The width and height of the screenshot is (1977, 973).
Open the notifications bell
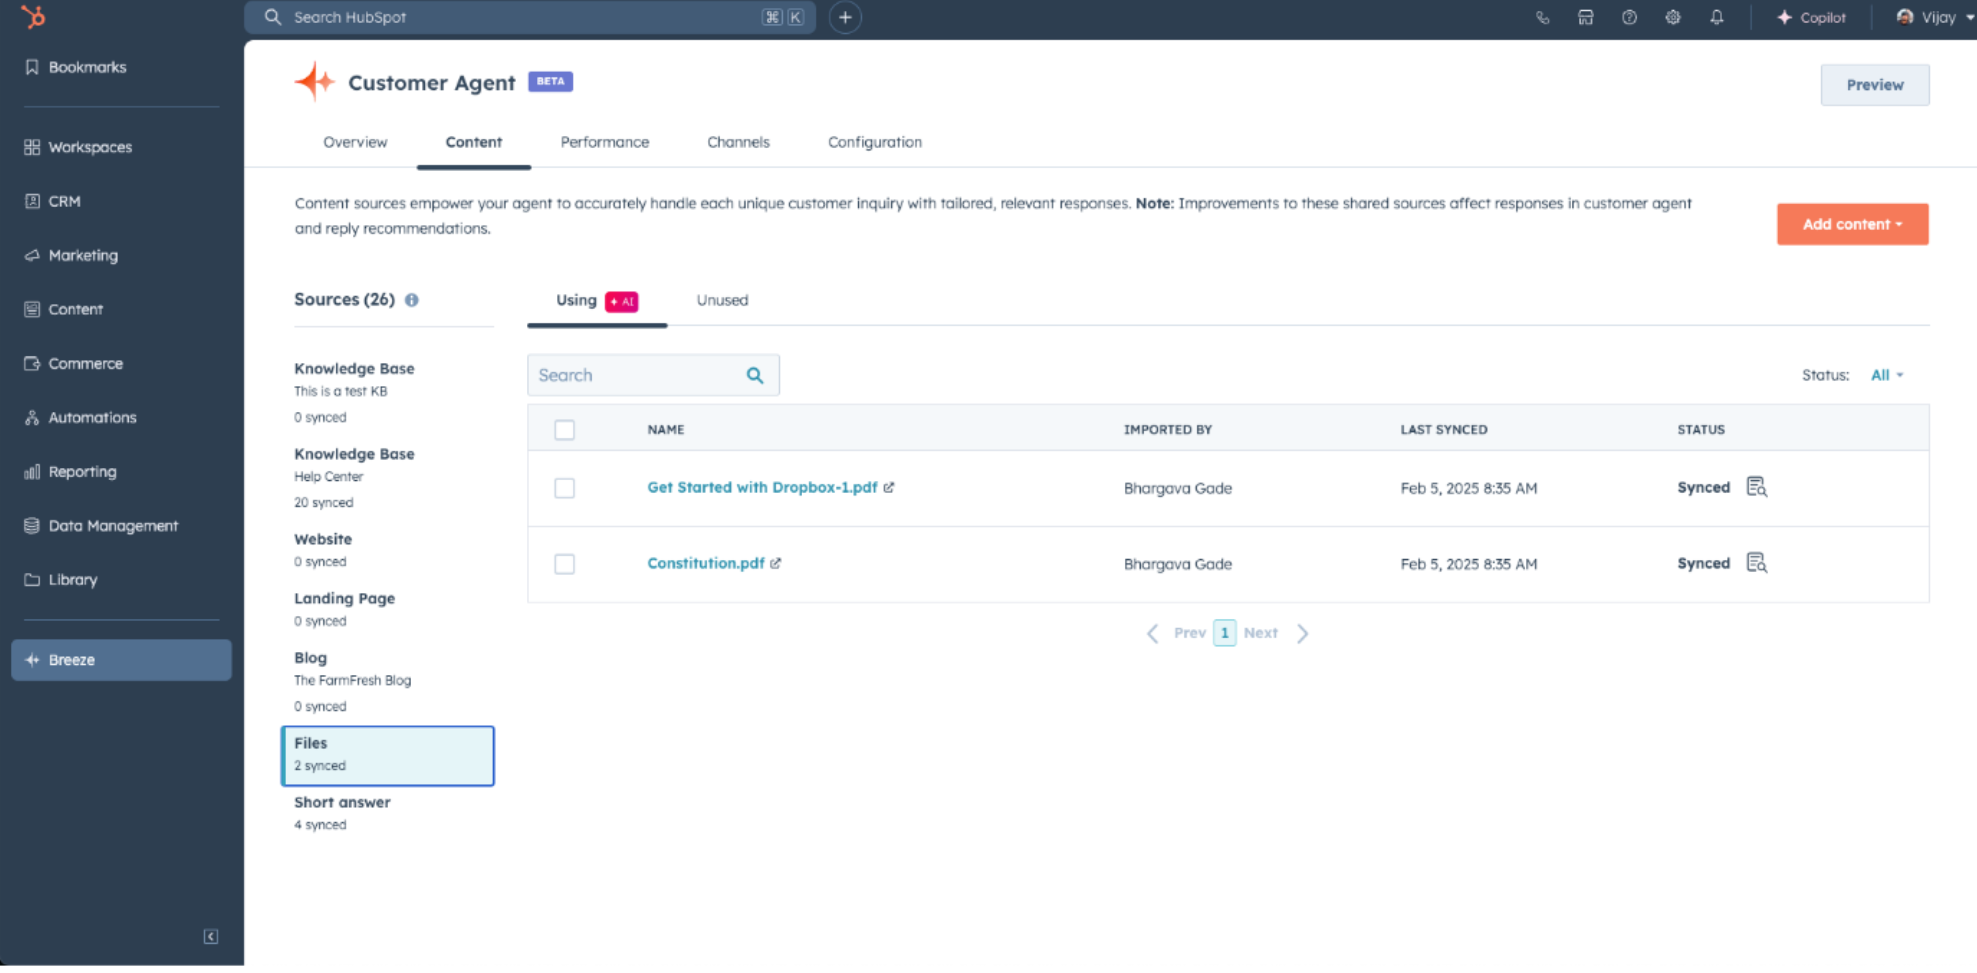click(1716, 17)
